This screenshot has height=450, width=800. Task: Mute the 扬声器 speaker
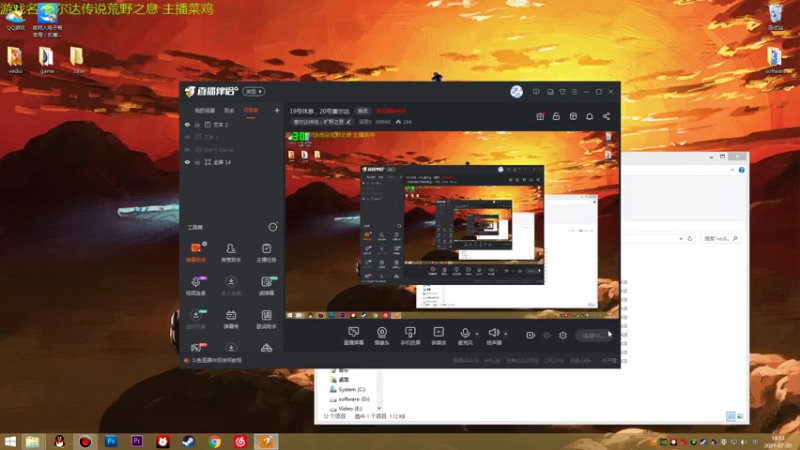coord(493,333)
